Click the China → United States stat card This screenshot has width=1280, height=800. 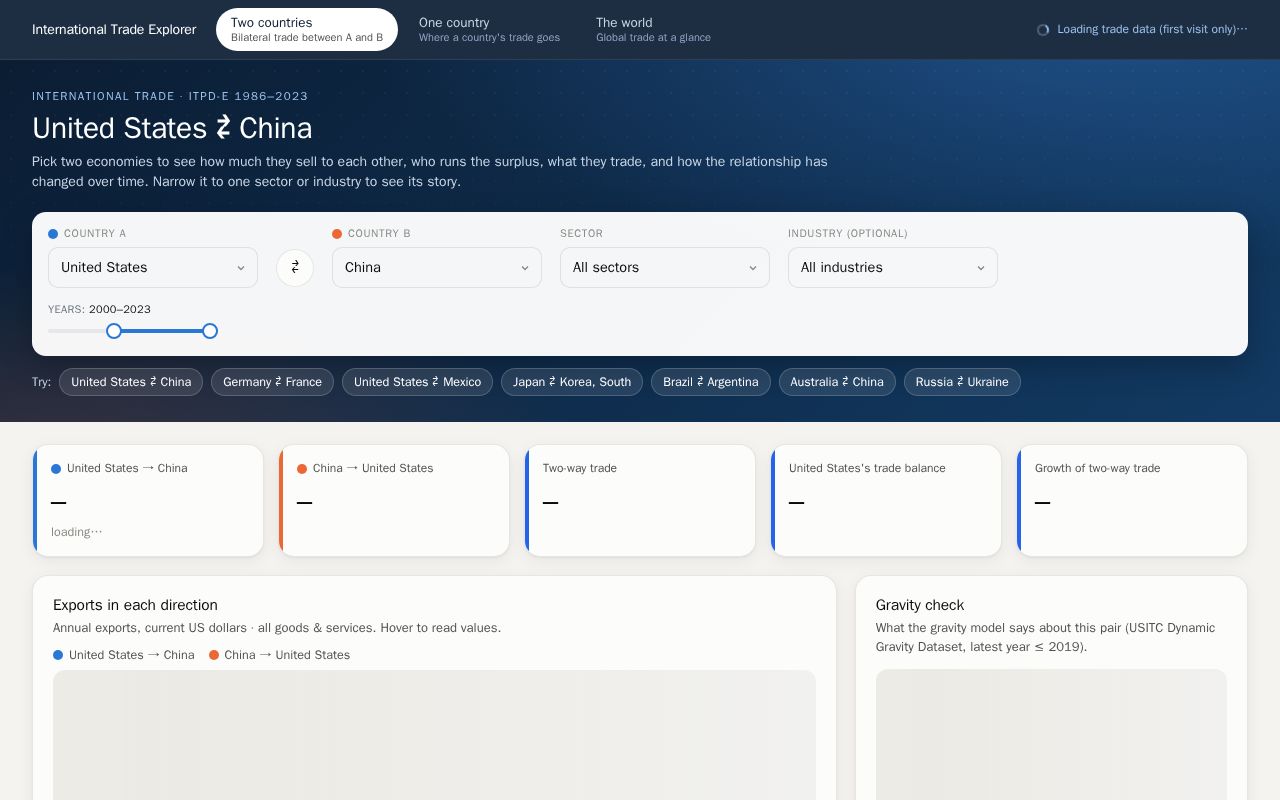click(394, 500)
